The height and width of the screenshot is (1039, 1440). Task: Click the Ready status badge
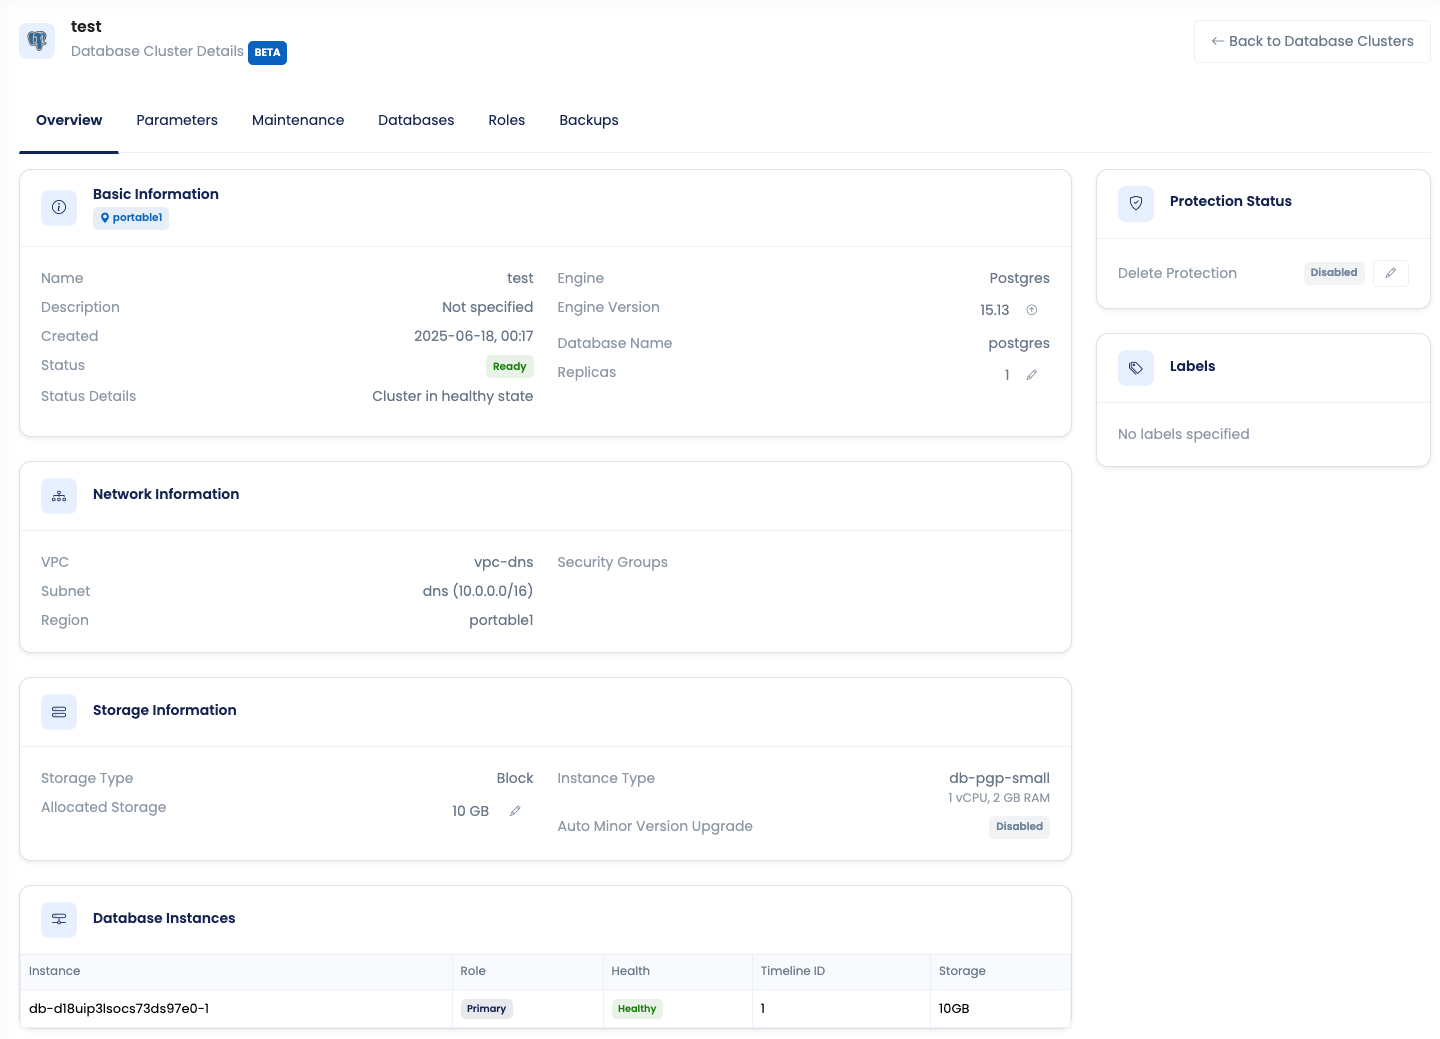click(509, 366)
